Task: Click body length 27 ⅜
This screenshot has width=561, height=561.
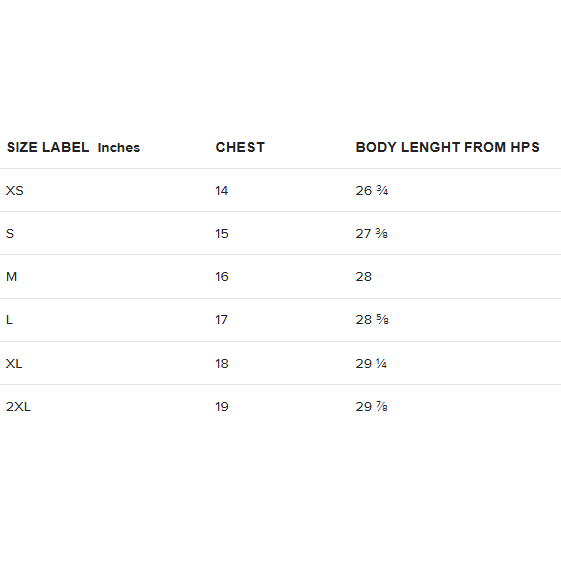Action: (372, 234)
